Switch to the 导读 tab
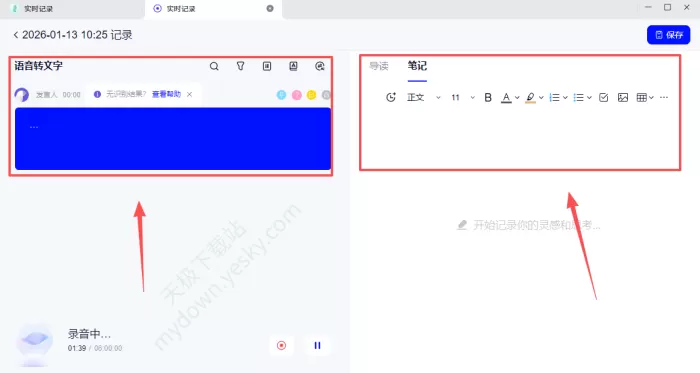700x373 pixels. click(x=379, y=66)
